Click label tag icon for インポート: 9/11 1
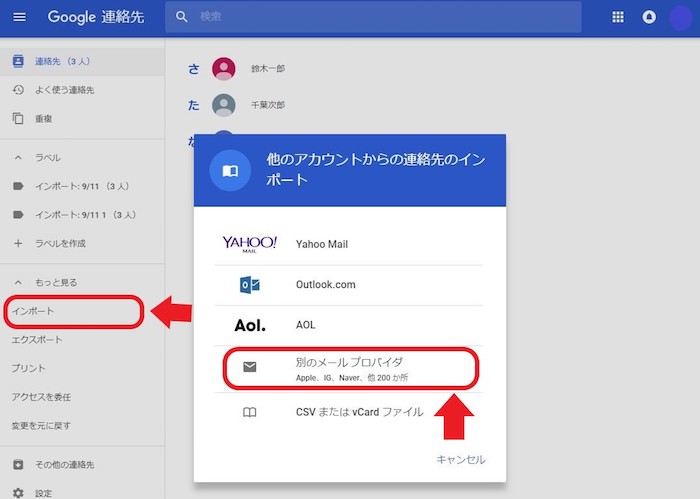Viewport: 700px width, 499px height. 18,215
